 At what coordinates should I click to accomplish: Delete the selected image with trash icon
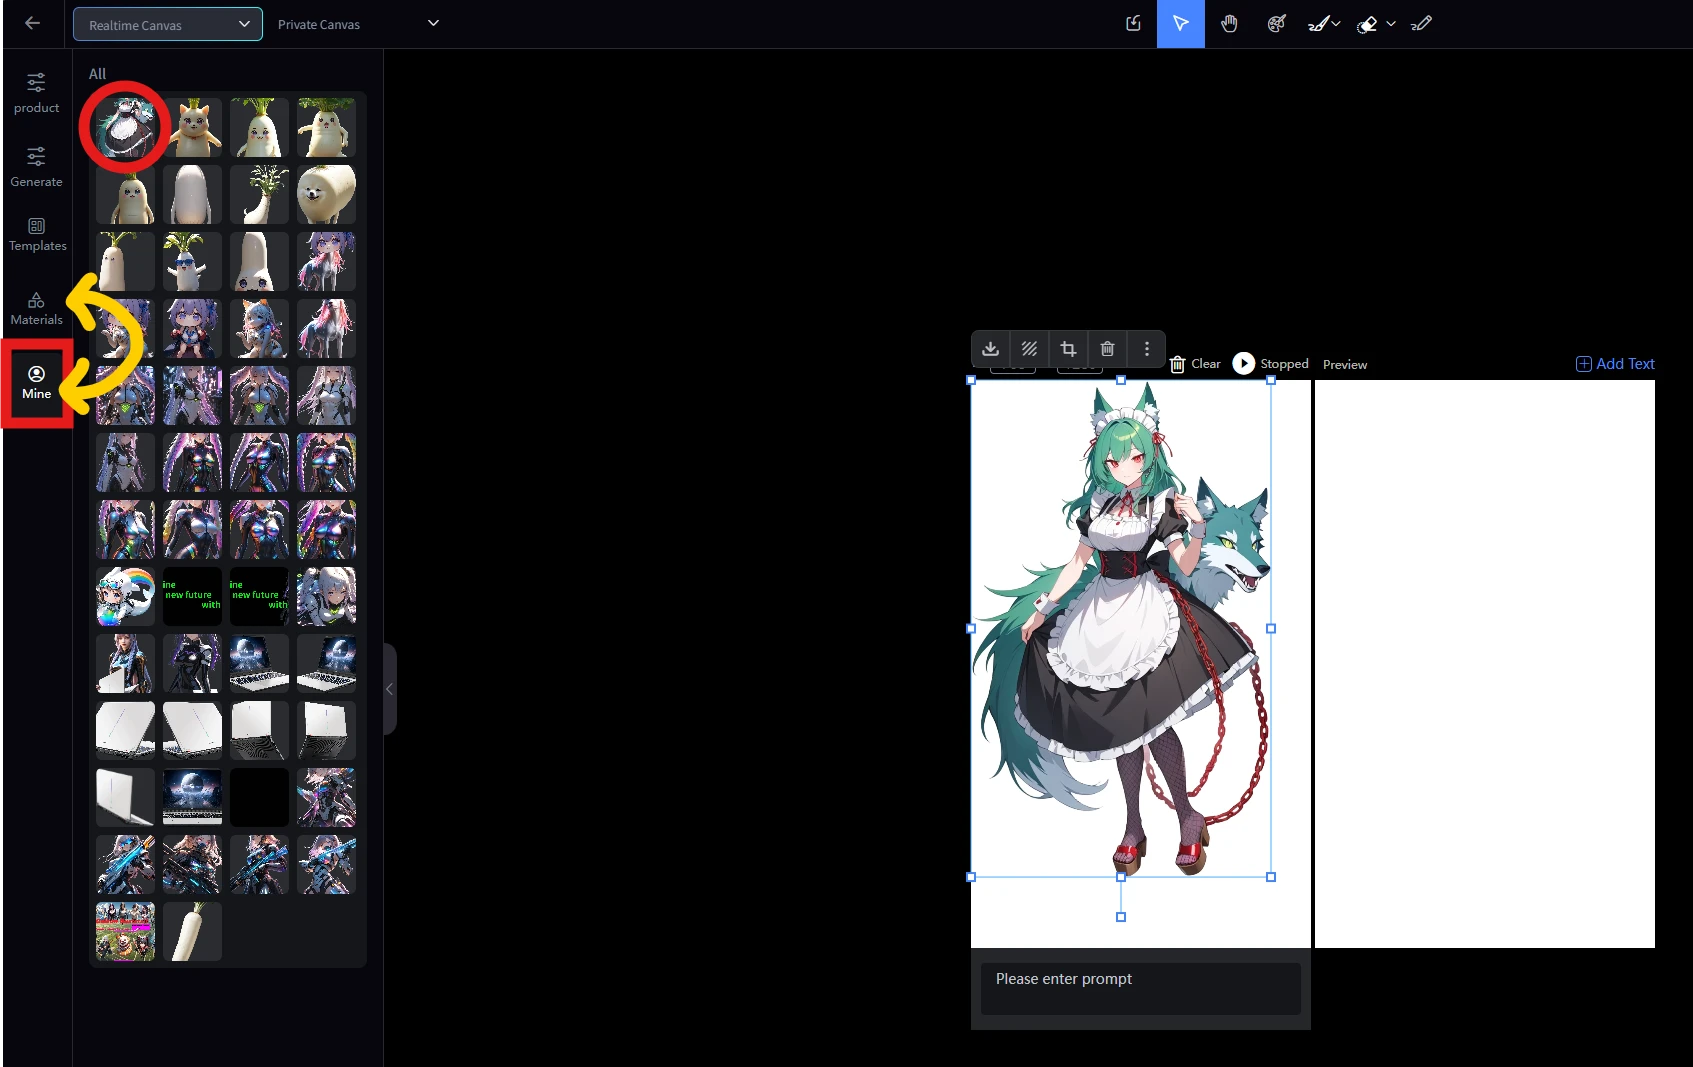click(x=1107, y=349)
